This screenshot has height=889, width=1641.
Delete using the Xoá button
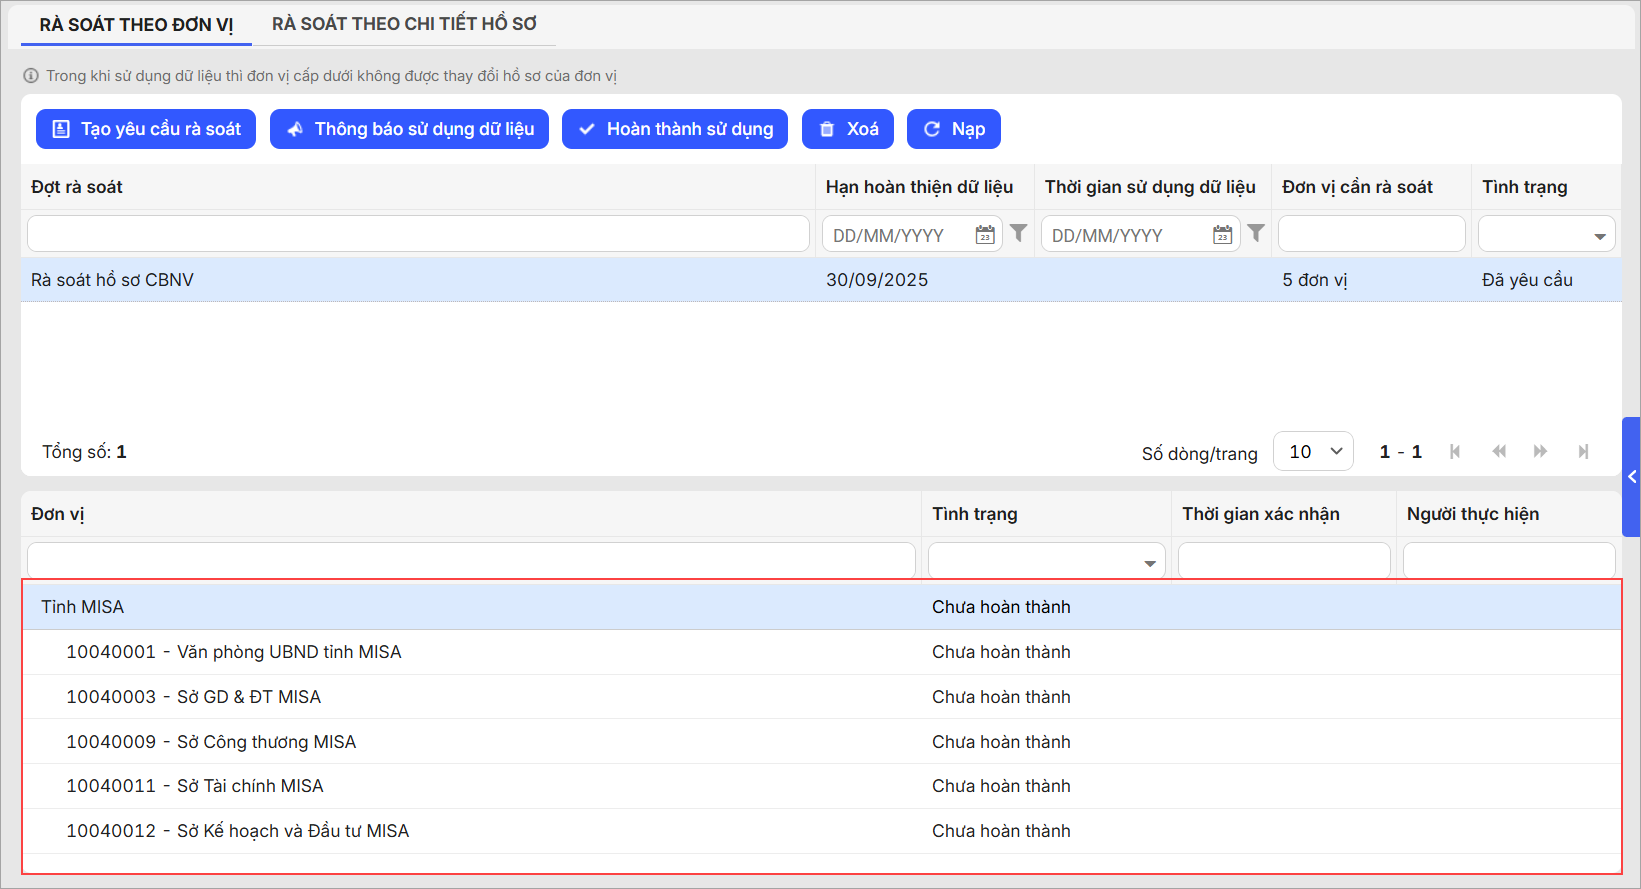click(848, 129)
